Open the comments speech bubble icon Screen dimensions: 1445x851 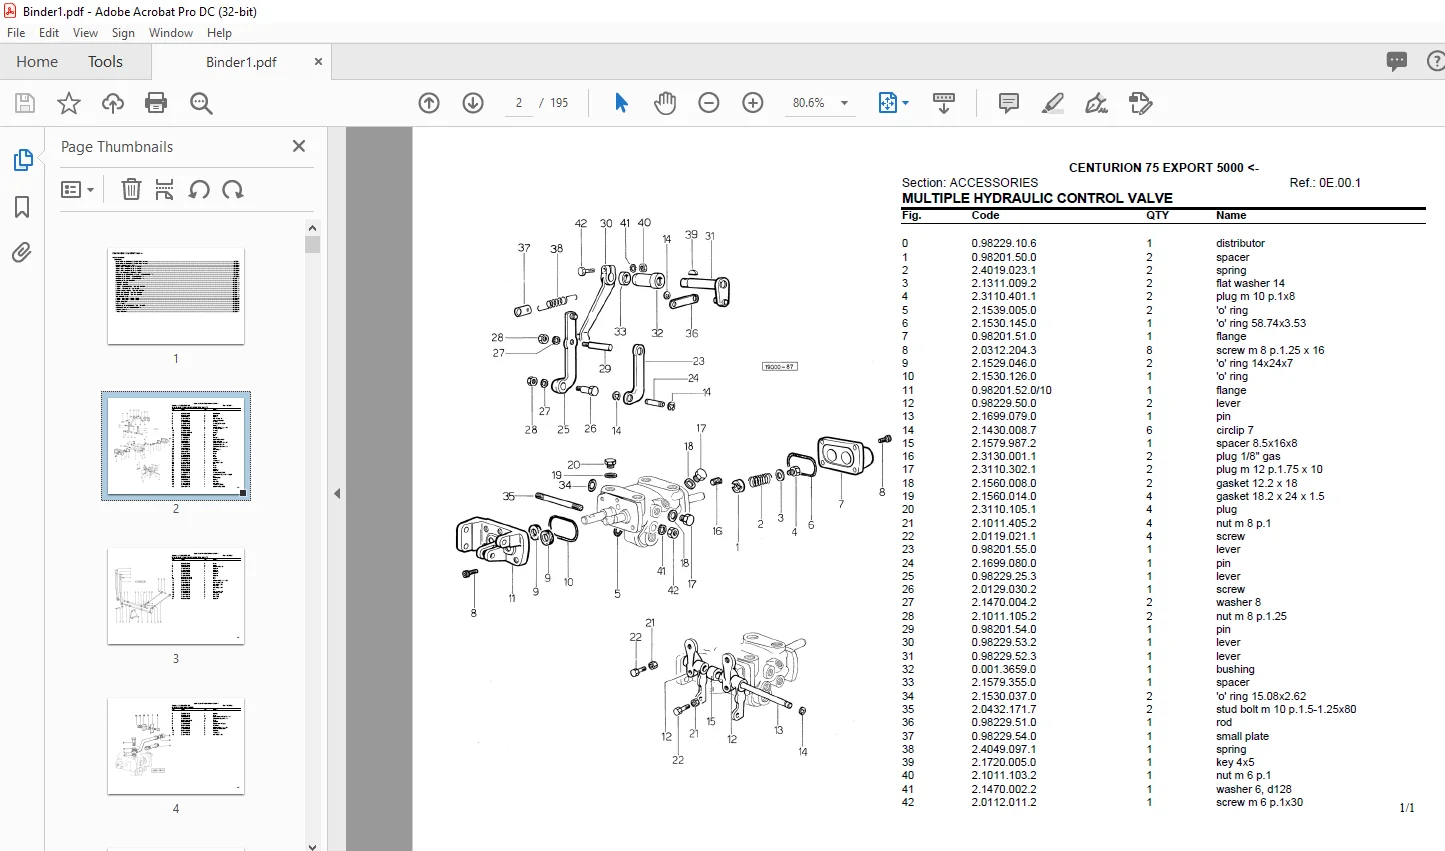[1397, 61]
